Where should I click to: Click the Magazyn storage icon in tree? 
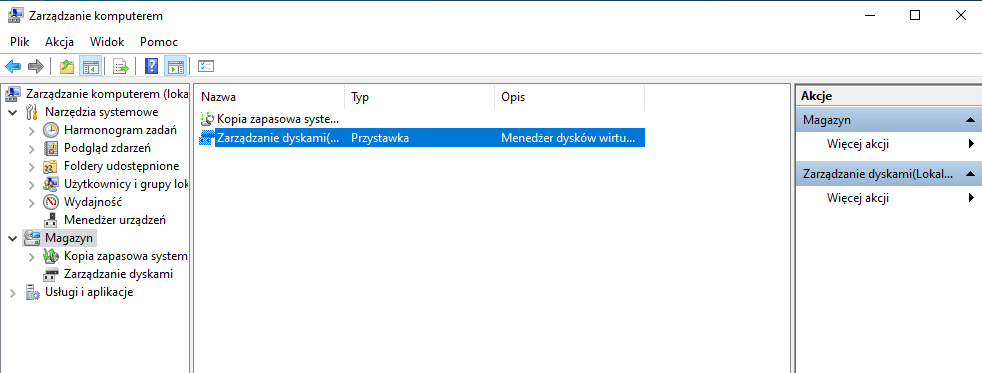pyautogui.click(x=31, y=238)
